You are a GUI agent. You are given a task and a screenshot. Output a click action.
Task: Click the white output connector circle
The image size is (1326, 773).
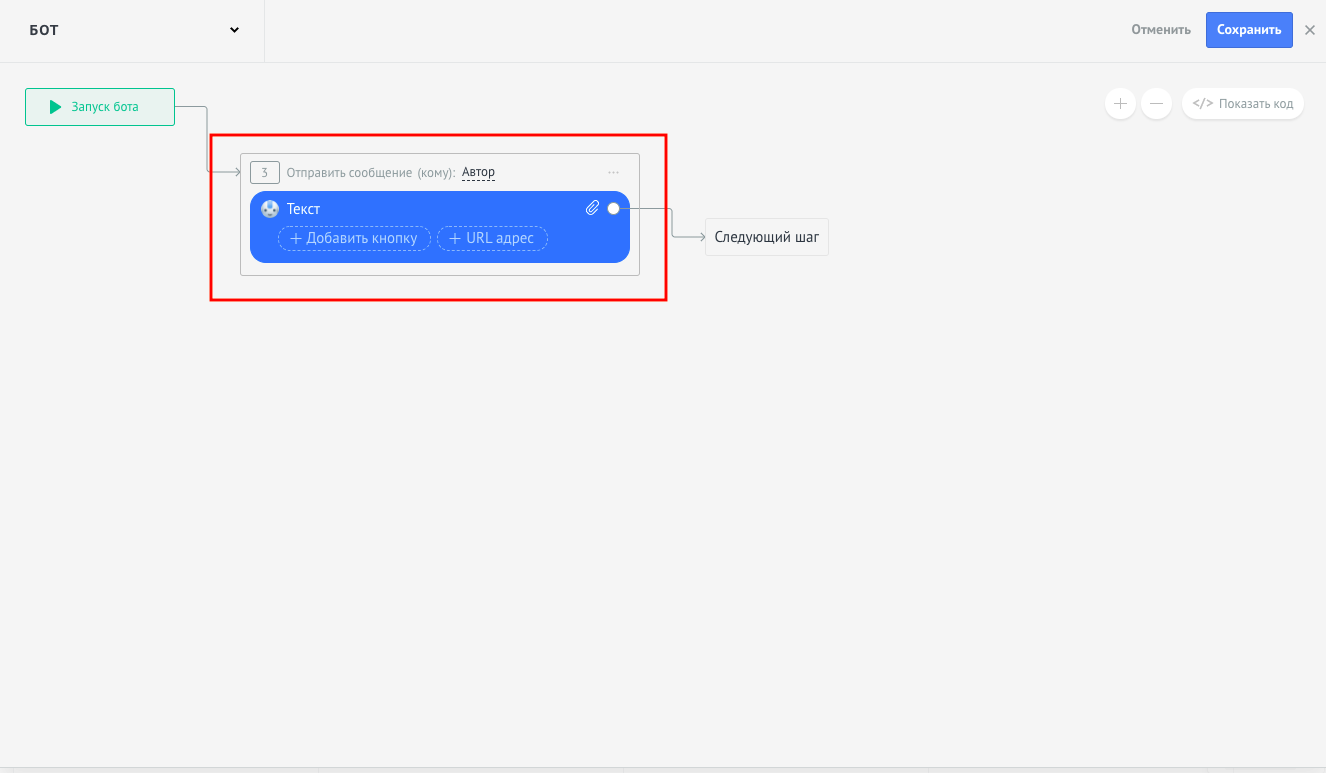[613, 208]
